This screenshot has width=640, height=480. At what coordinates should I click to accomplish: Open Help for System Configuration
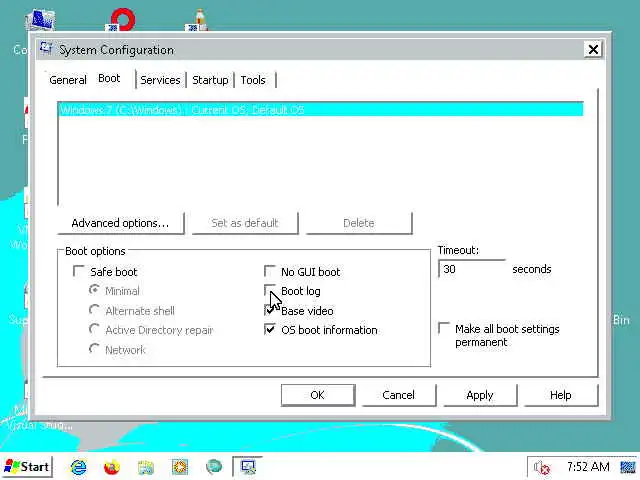(561, 395)
